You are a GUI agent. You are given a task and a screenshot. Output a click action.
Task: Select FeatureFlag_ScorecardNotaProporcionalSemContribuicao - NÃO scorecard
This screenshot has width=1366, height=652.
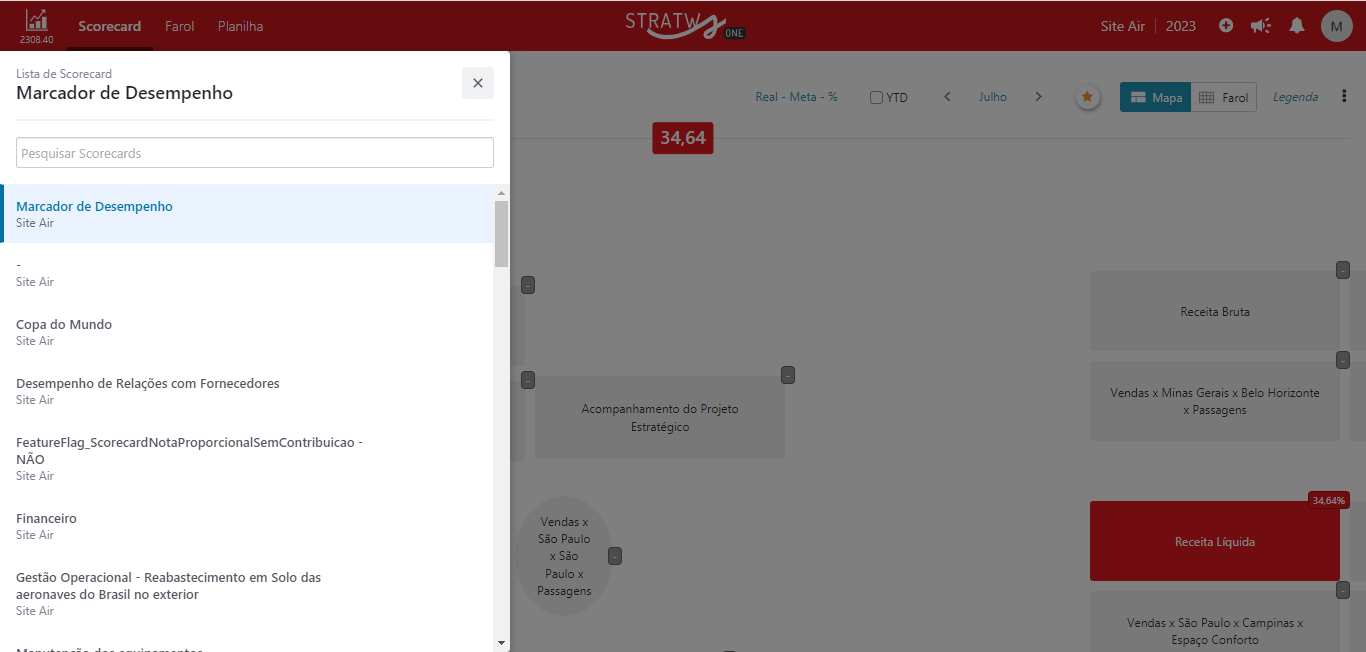248,458
